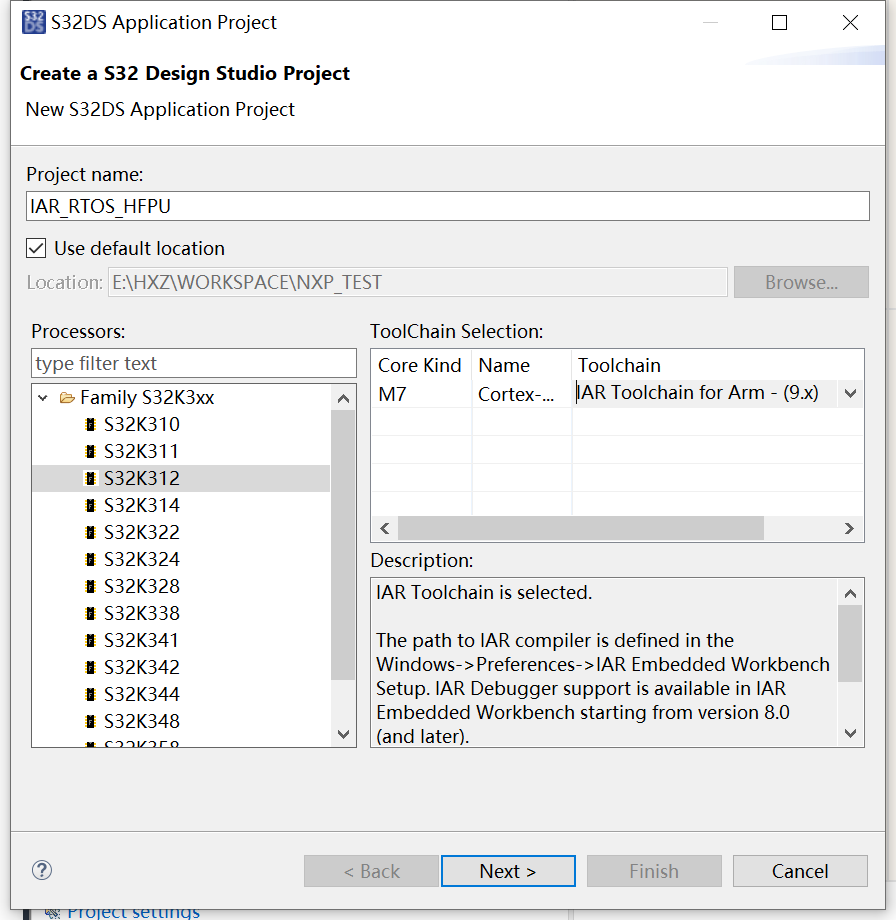
Task: Click the processor filter text box
Action: [194, 363]
